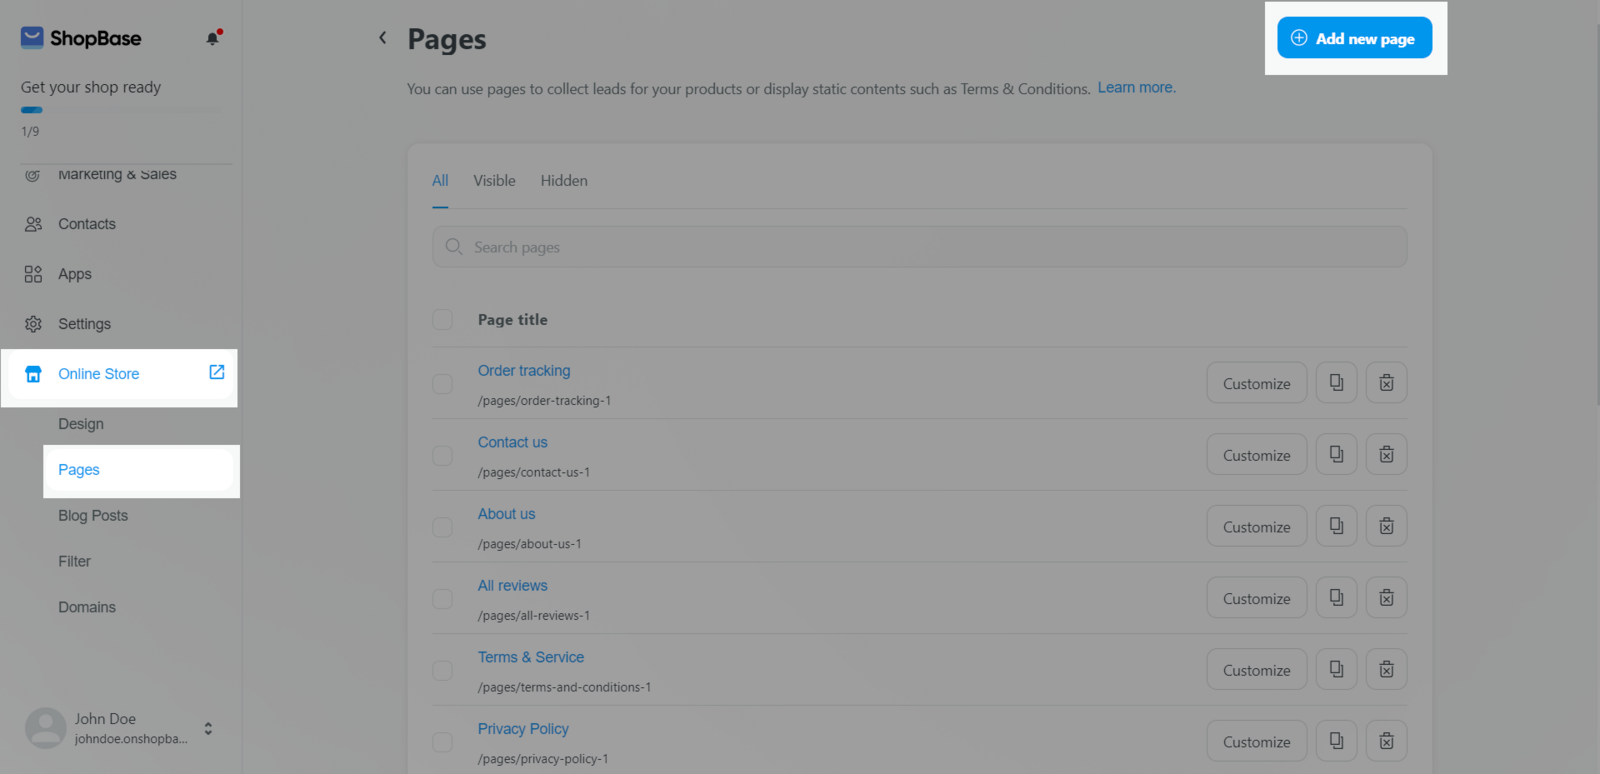Open the Domains submenu item
The height and width of the screenshot is (774, 1600).
tap(87, 607)
